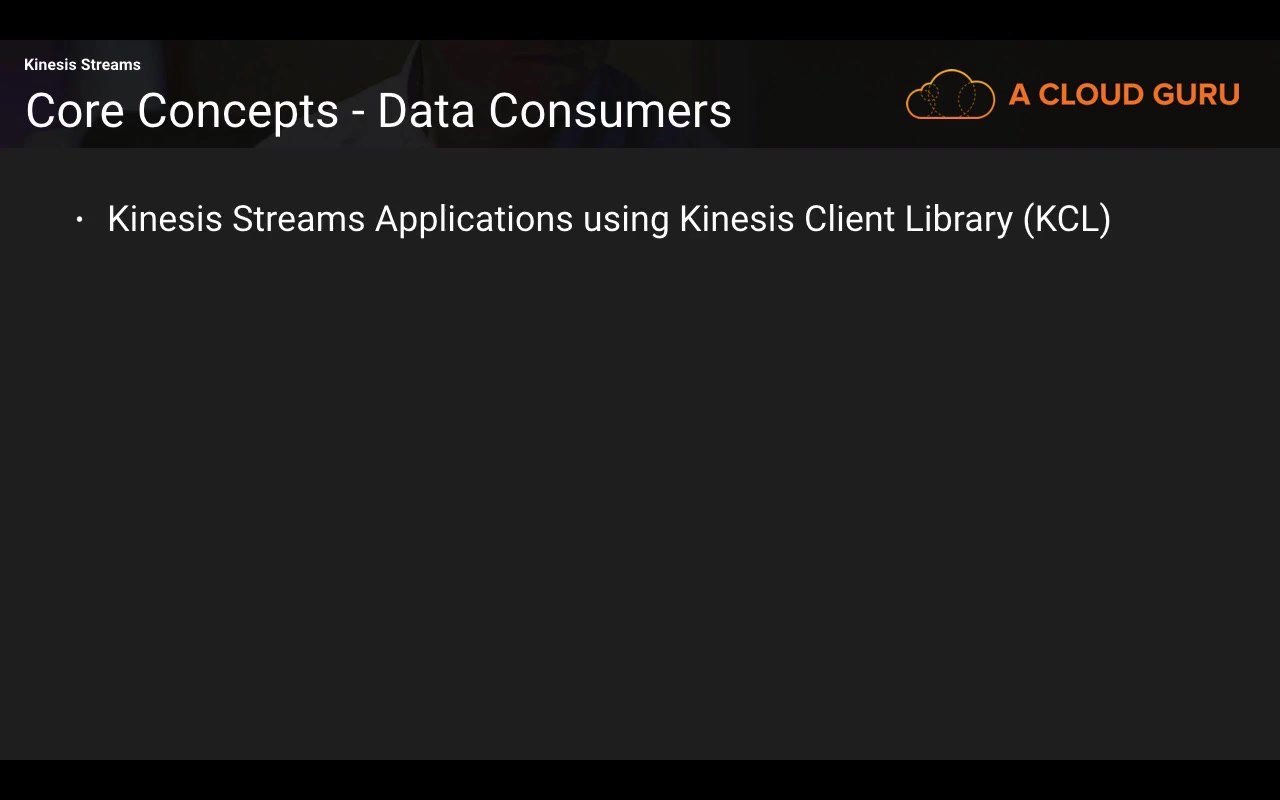Click the word Streams in the bullet line

tap(298, 219)
